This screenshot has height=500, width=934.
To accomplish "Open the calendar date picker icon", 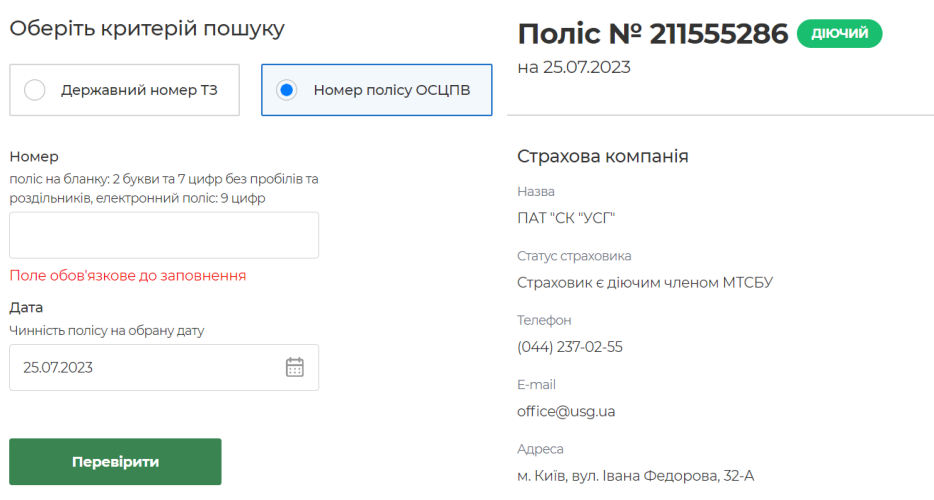I will point(295,367).
